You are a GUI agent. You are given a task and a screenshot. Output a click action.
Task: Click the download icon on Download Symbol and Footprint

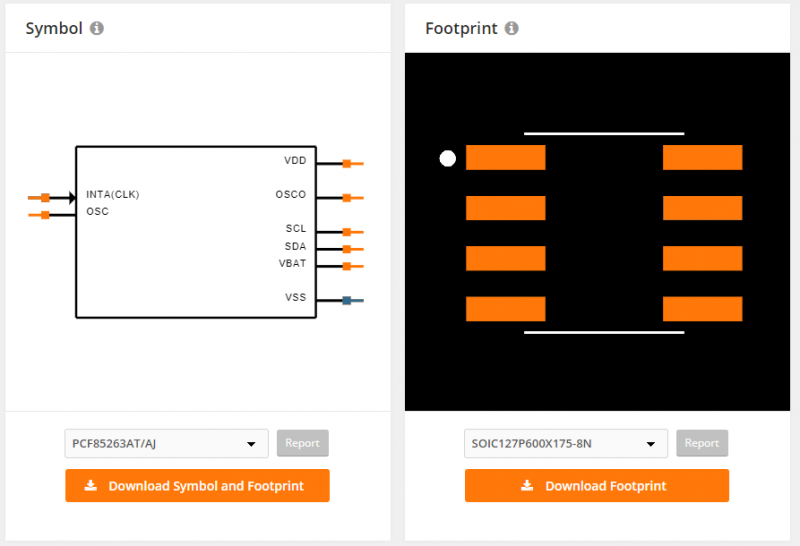91,486
